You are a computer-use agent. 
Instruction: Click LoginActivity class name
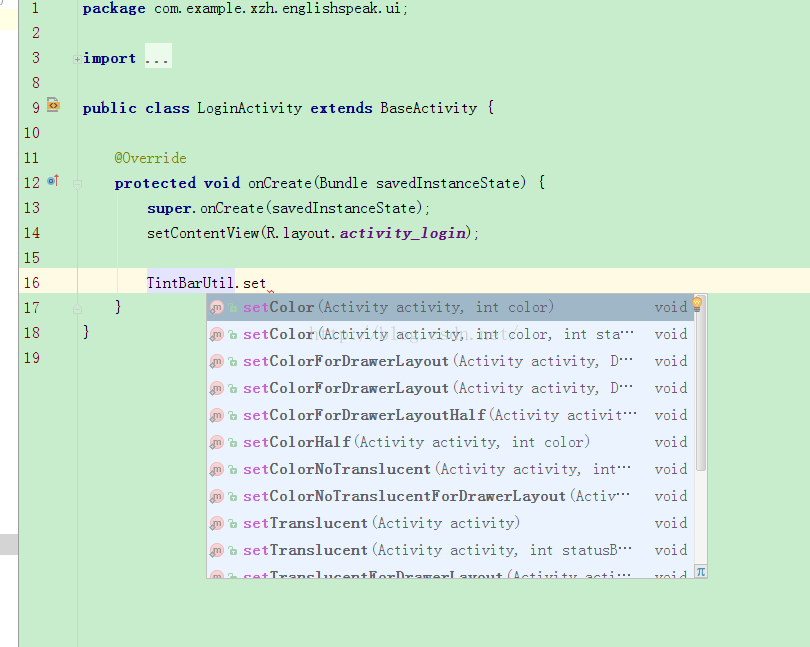coord(250,108)
